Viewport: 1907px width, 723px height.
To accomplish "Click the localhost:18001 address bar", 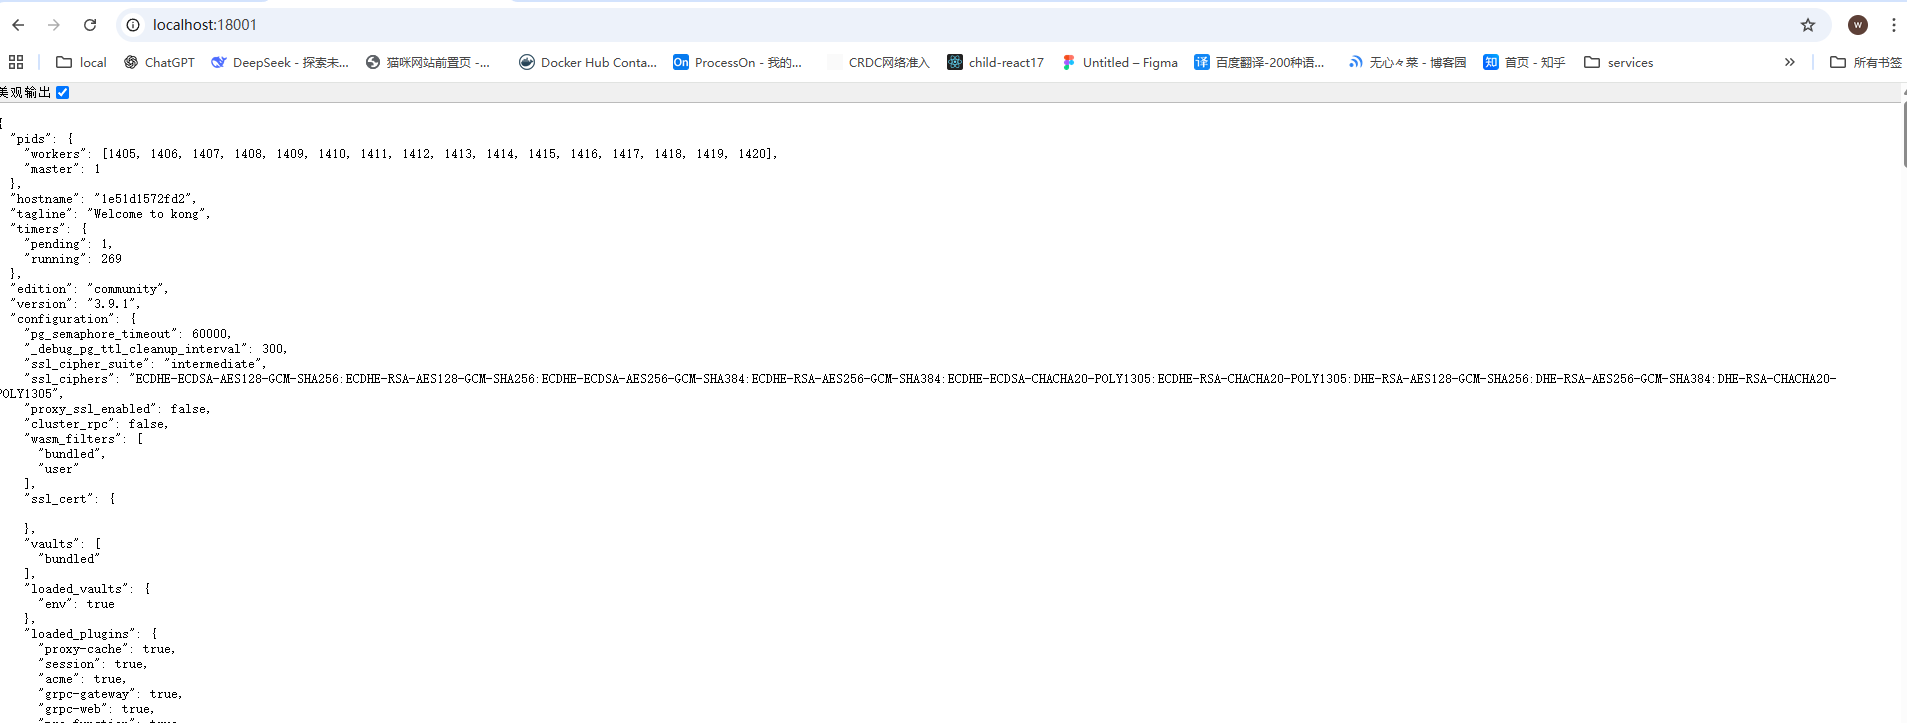I will pyautogui.click(x=960, y=25).
